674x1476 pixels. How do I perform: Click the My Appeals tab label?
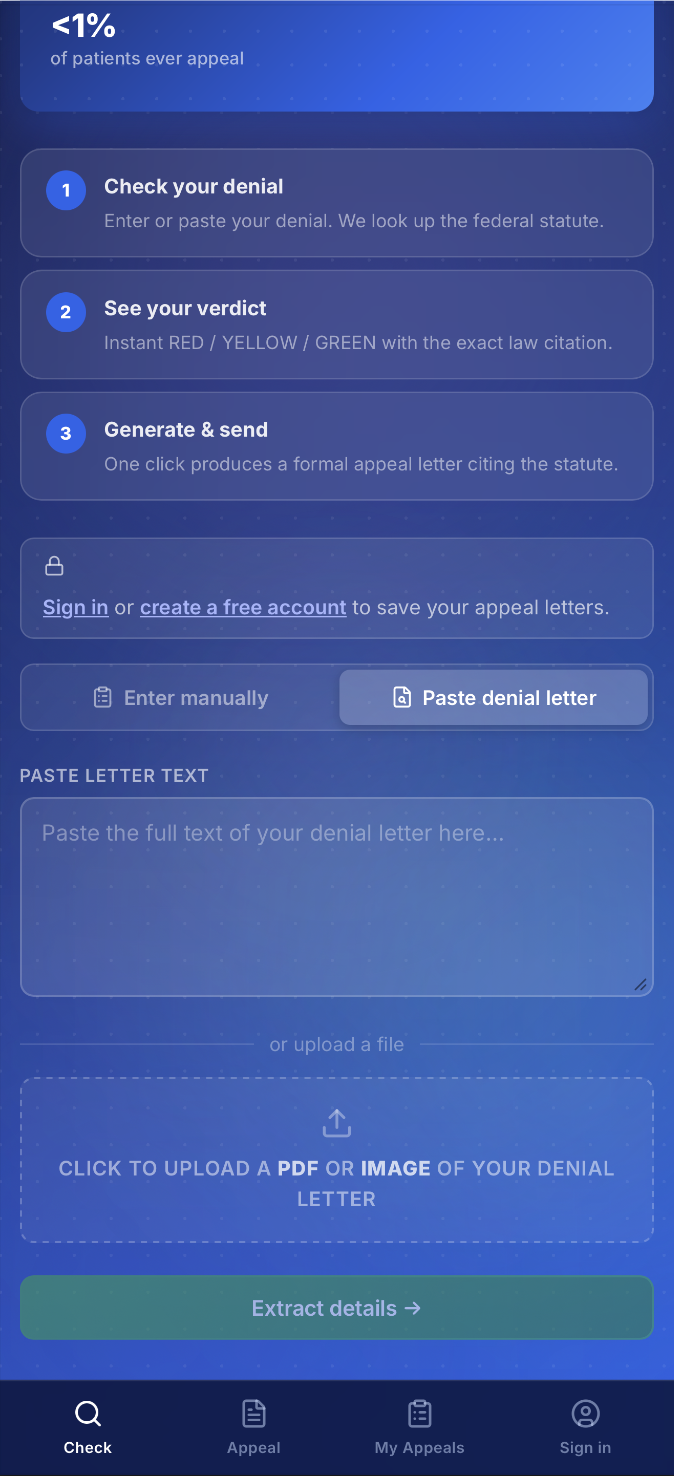pyautogui.click(x=420, y=1447)
